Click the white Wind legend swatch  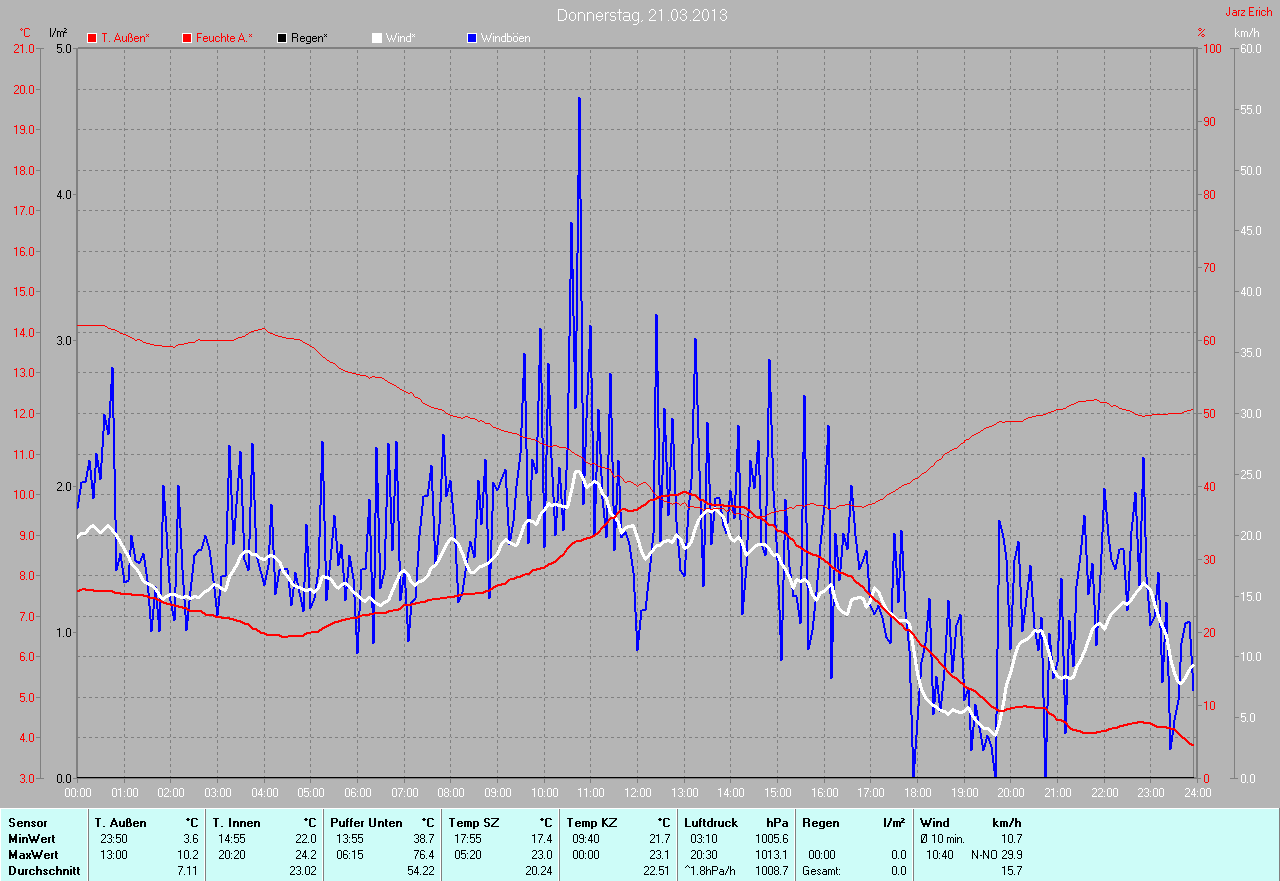[377, 38]
